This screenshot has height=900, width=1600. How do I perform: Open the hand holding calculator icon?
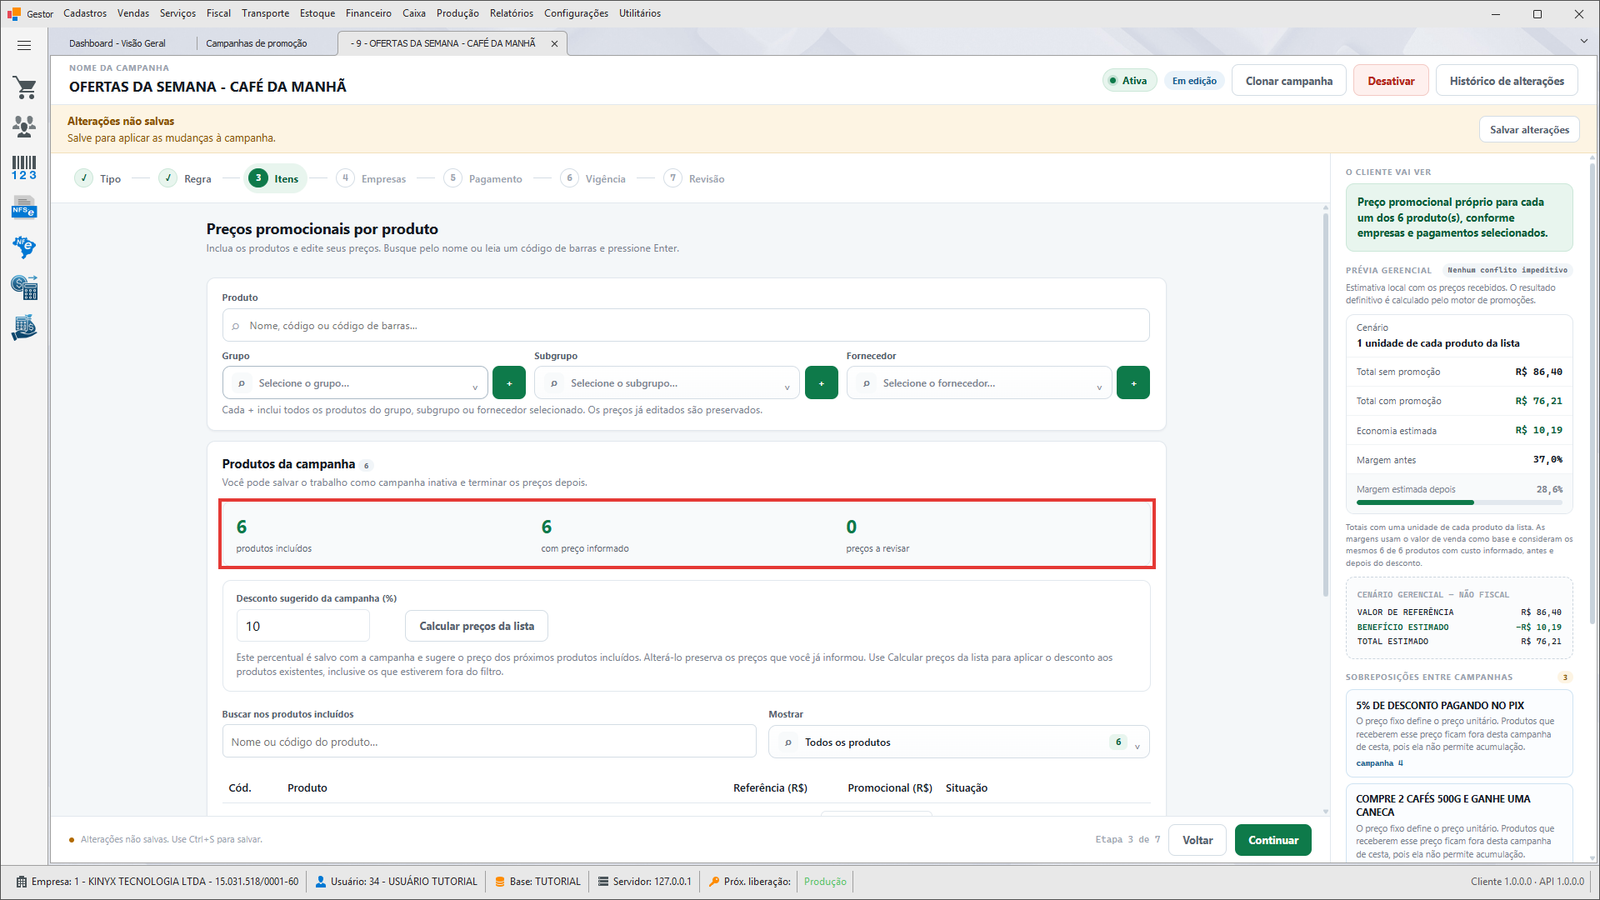coord(25,327)
